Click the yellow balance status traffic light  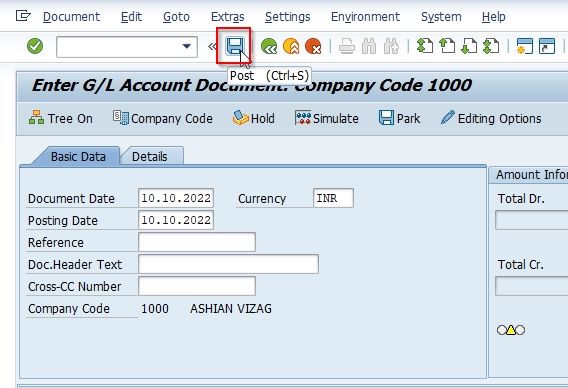pos(511,330)
